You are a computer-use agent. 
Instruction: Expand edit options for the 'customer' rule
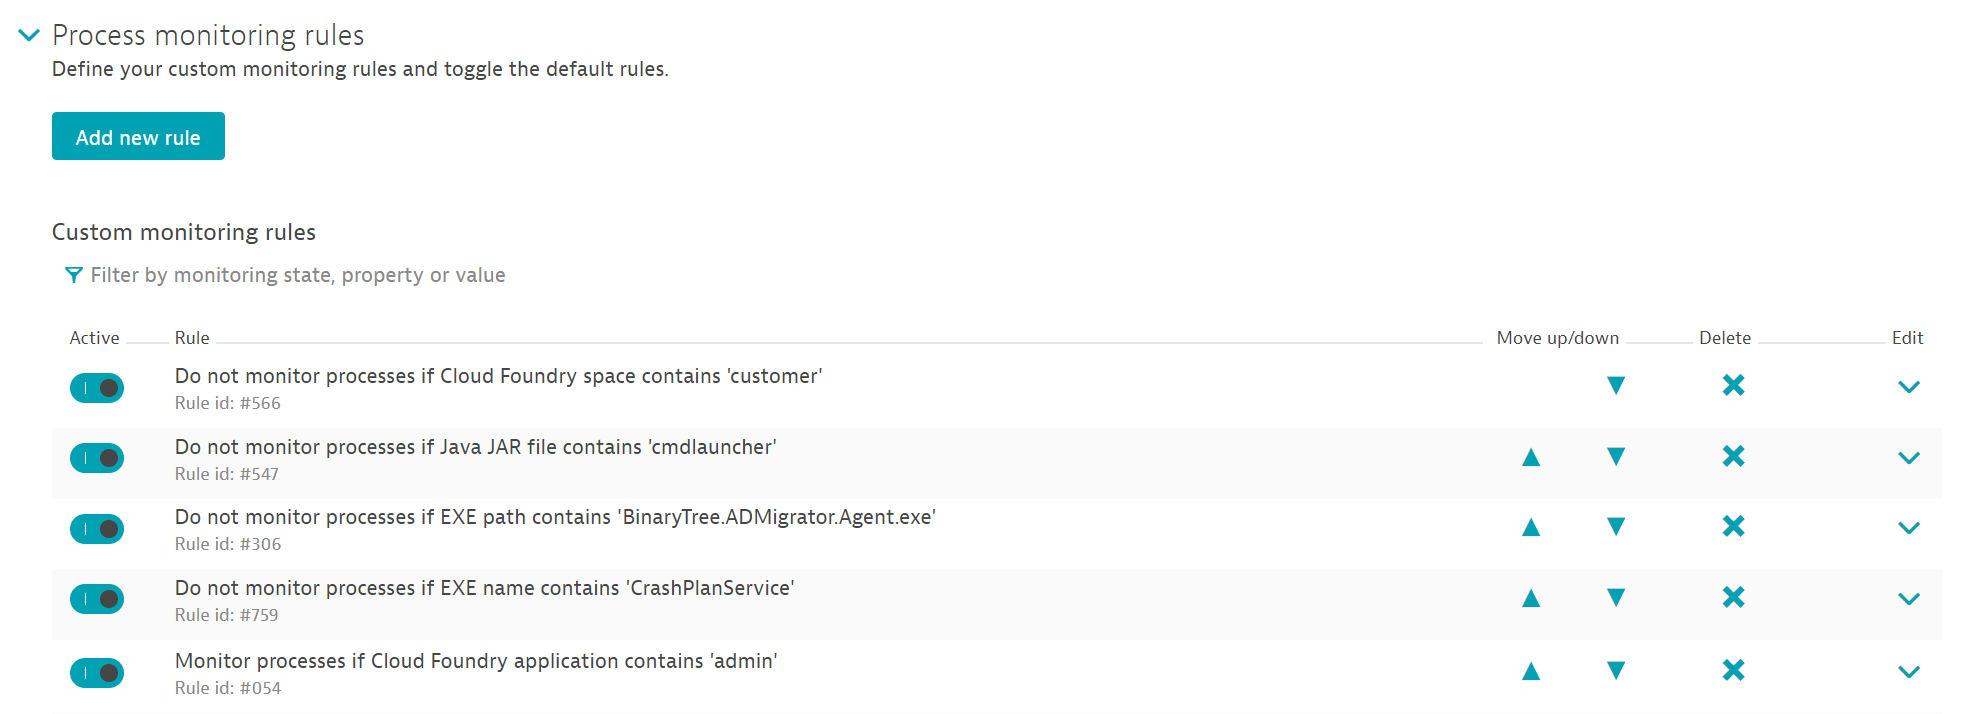pos(1908,388)
